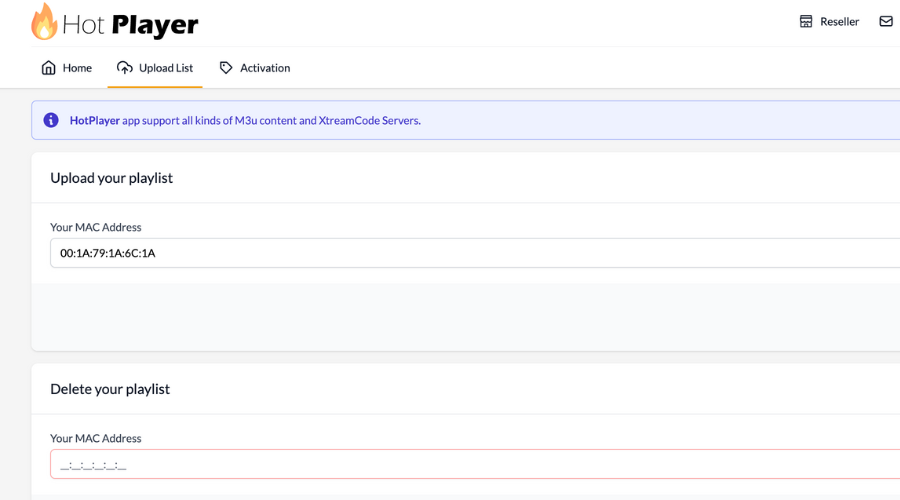Click the cloud upload icon
The width and height of the screenshot is (900, 500).
tap(125, 68)
